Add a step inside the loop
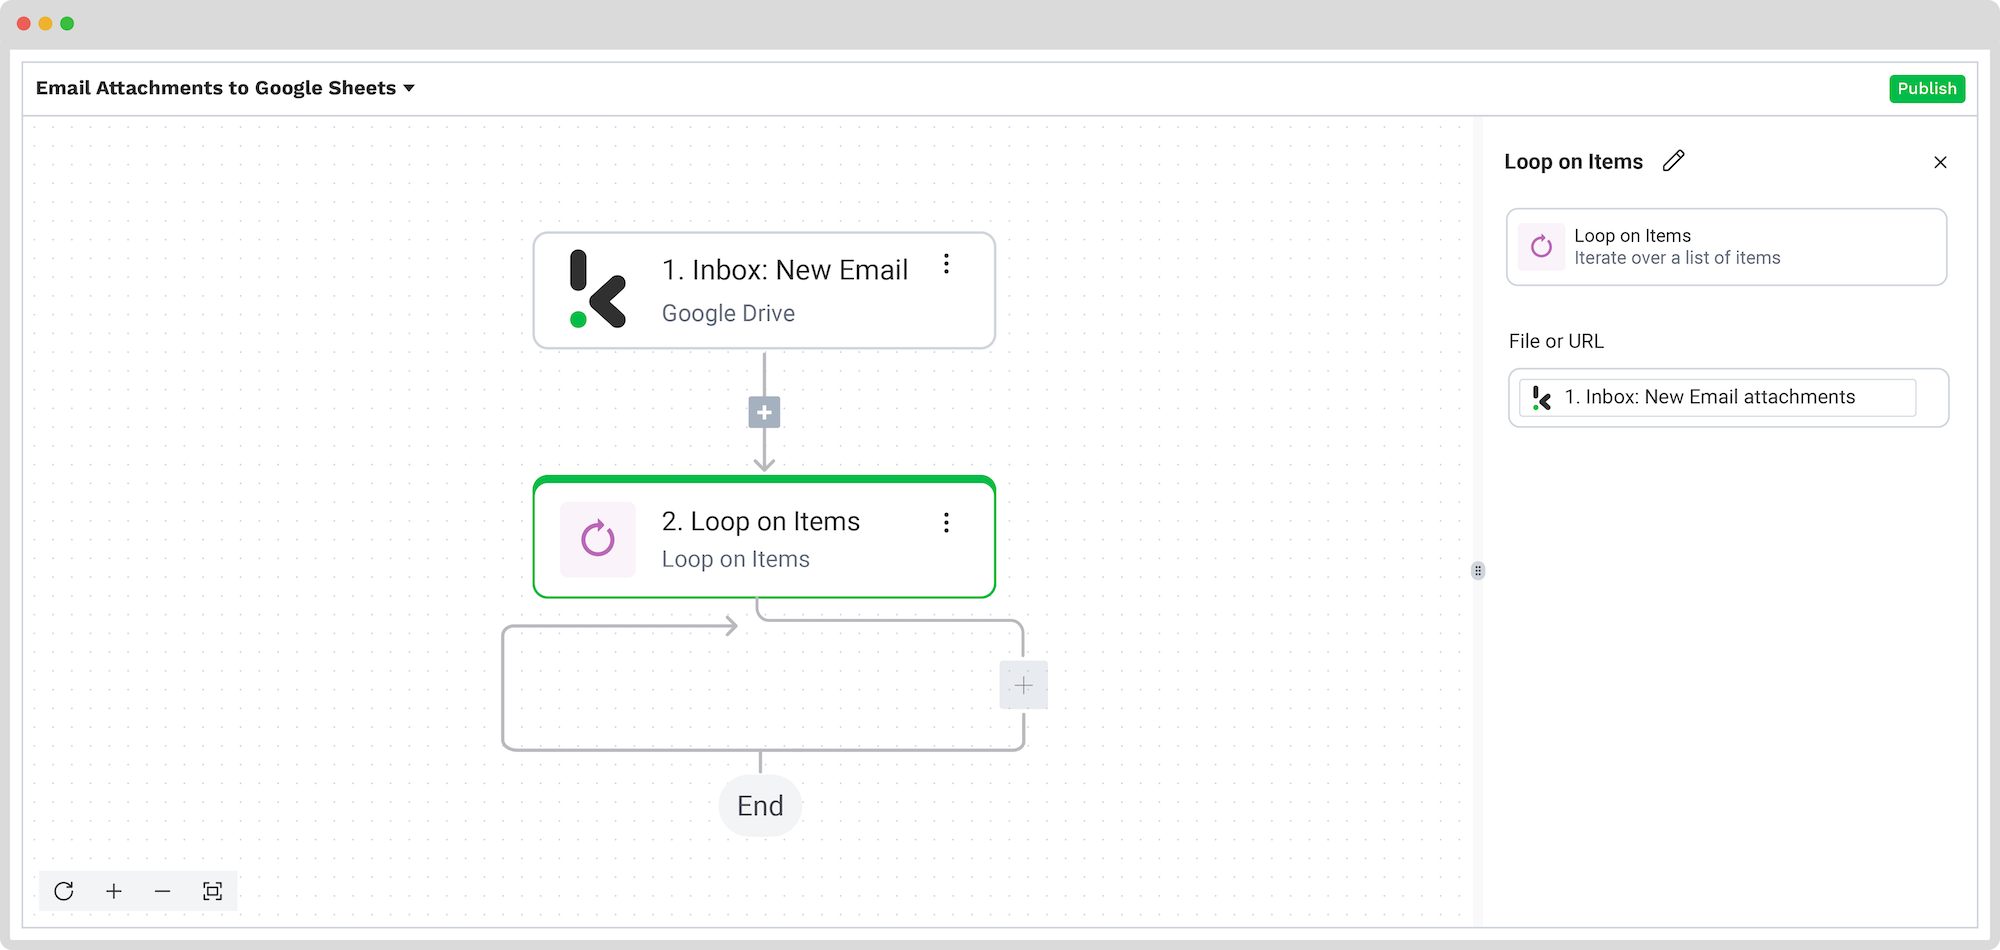The image size is (2000, 950). 1023,685
